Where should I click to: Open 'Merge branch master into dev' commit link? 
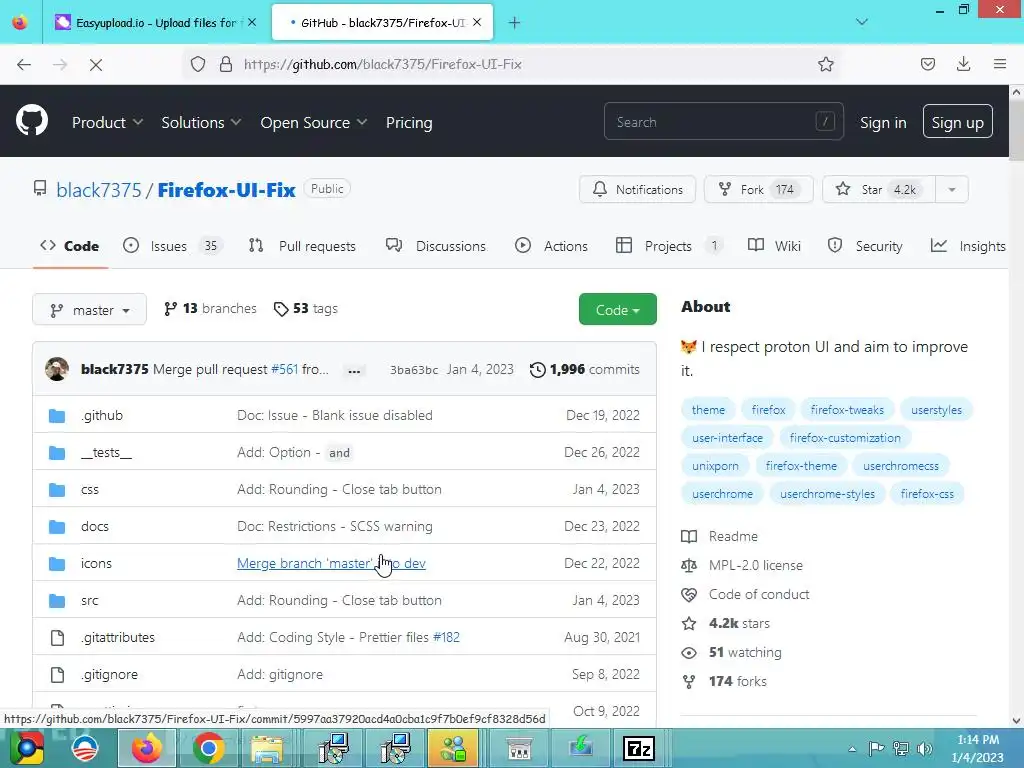tap(331, 563)
